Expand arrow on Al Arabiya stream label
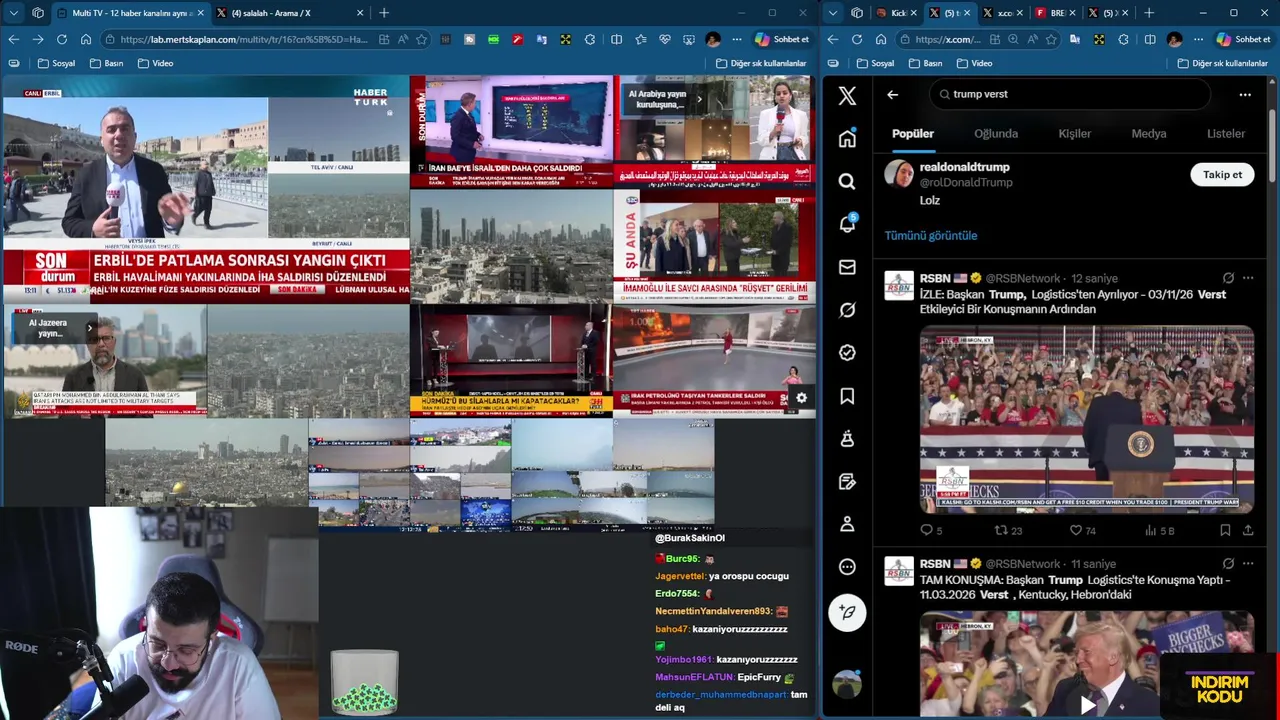 [x=699, y=99]
